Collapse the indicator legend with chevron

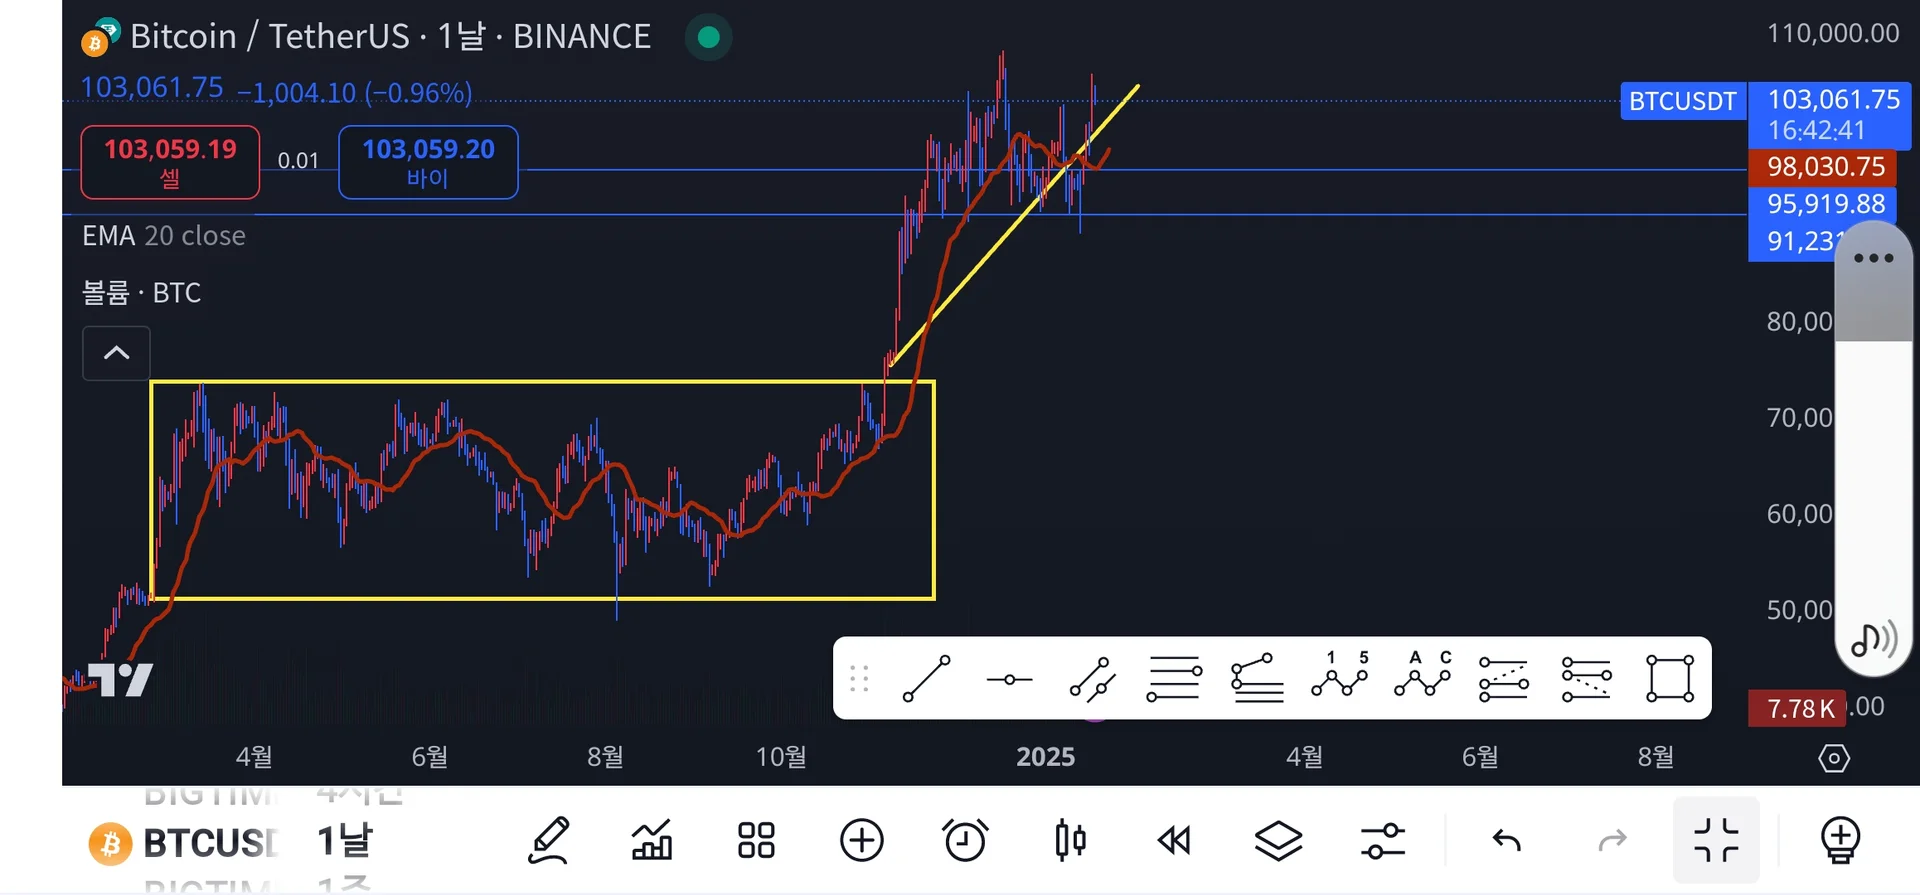point(116,353)
